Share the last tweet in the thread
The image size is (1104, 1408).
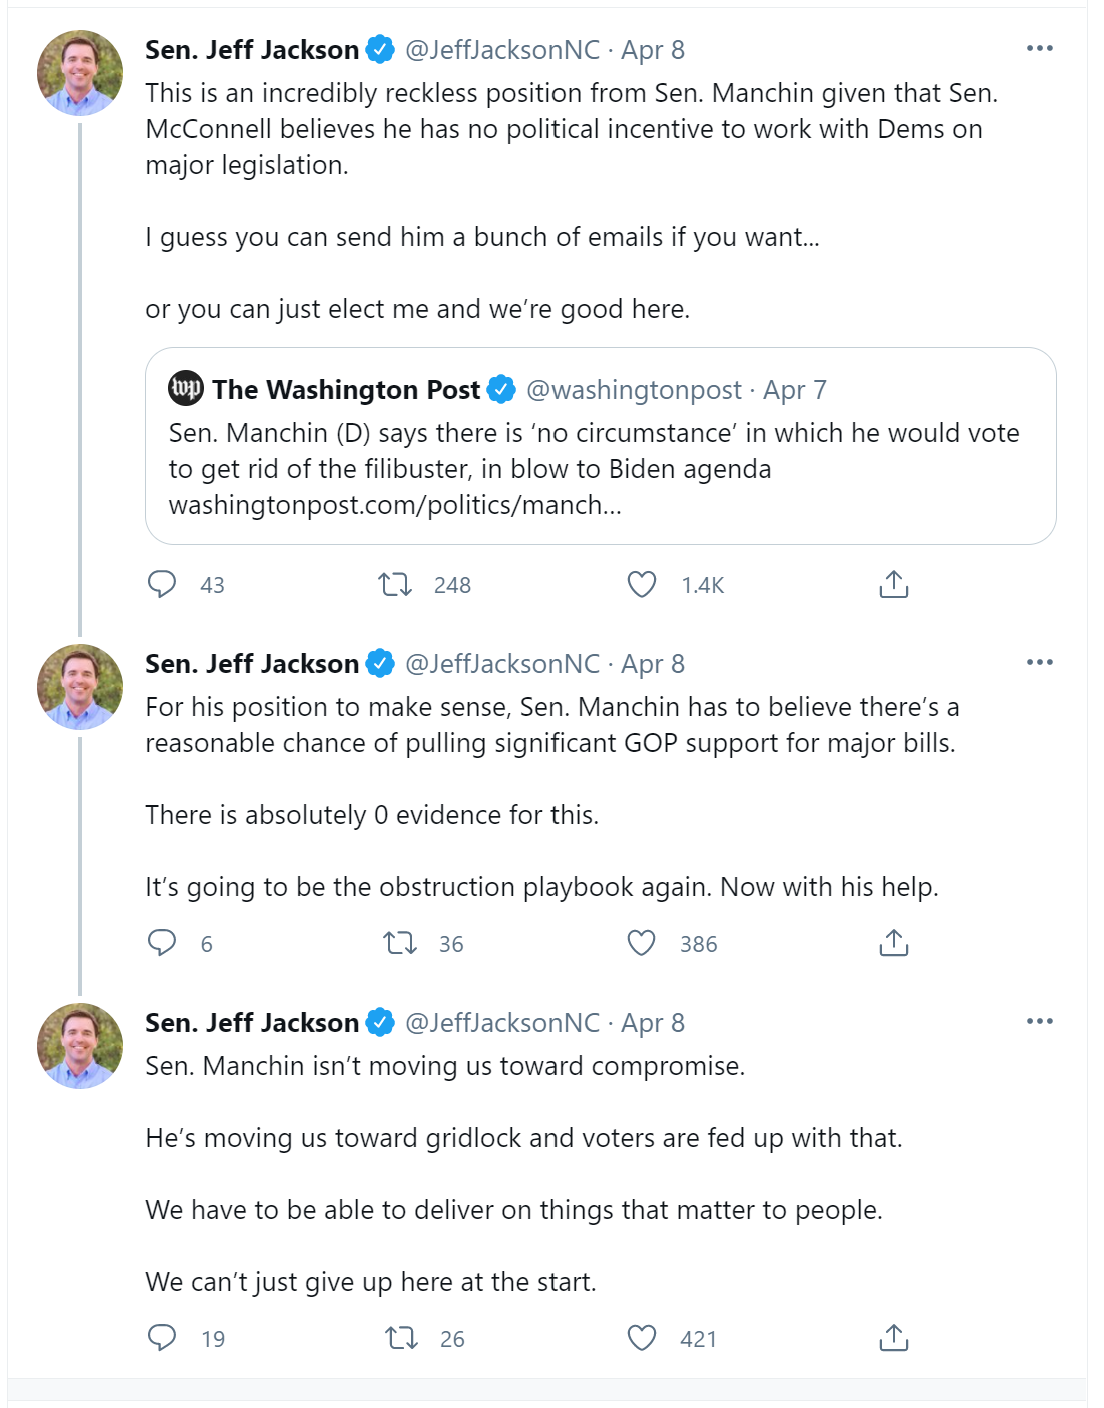pos(894,1337)
